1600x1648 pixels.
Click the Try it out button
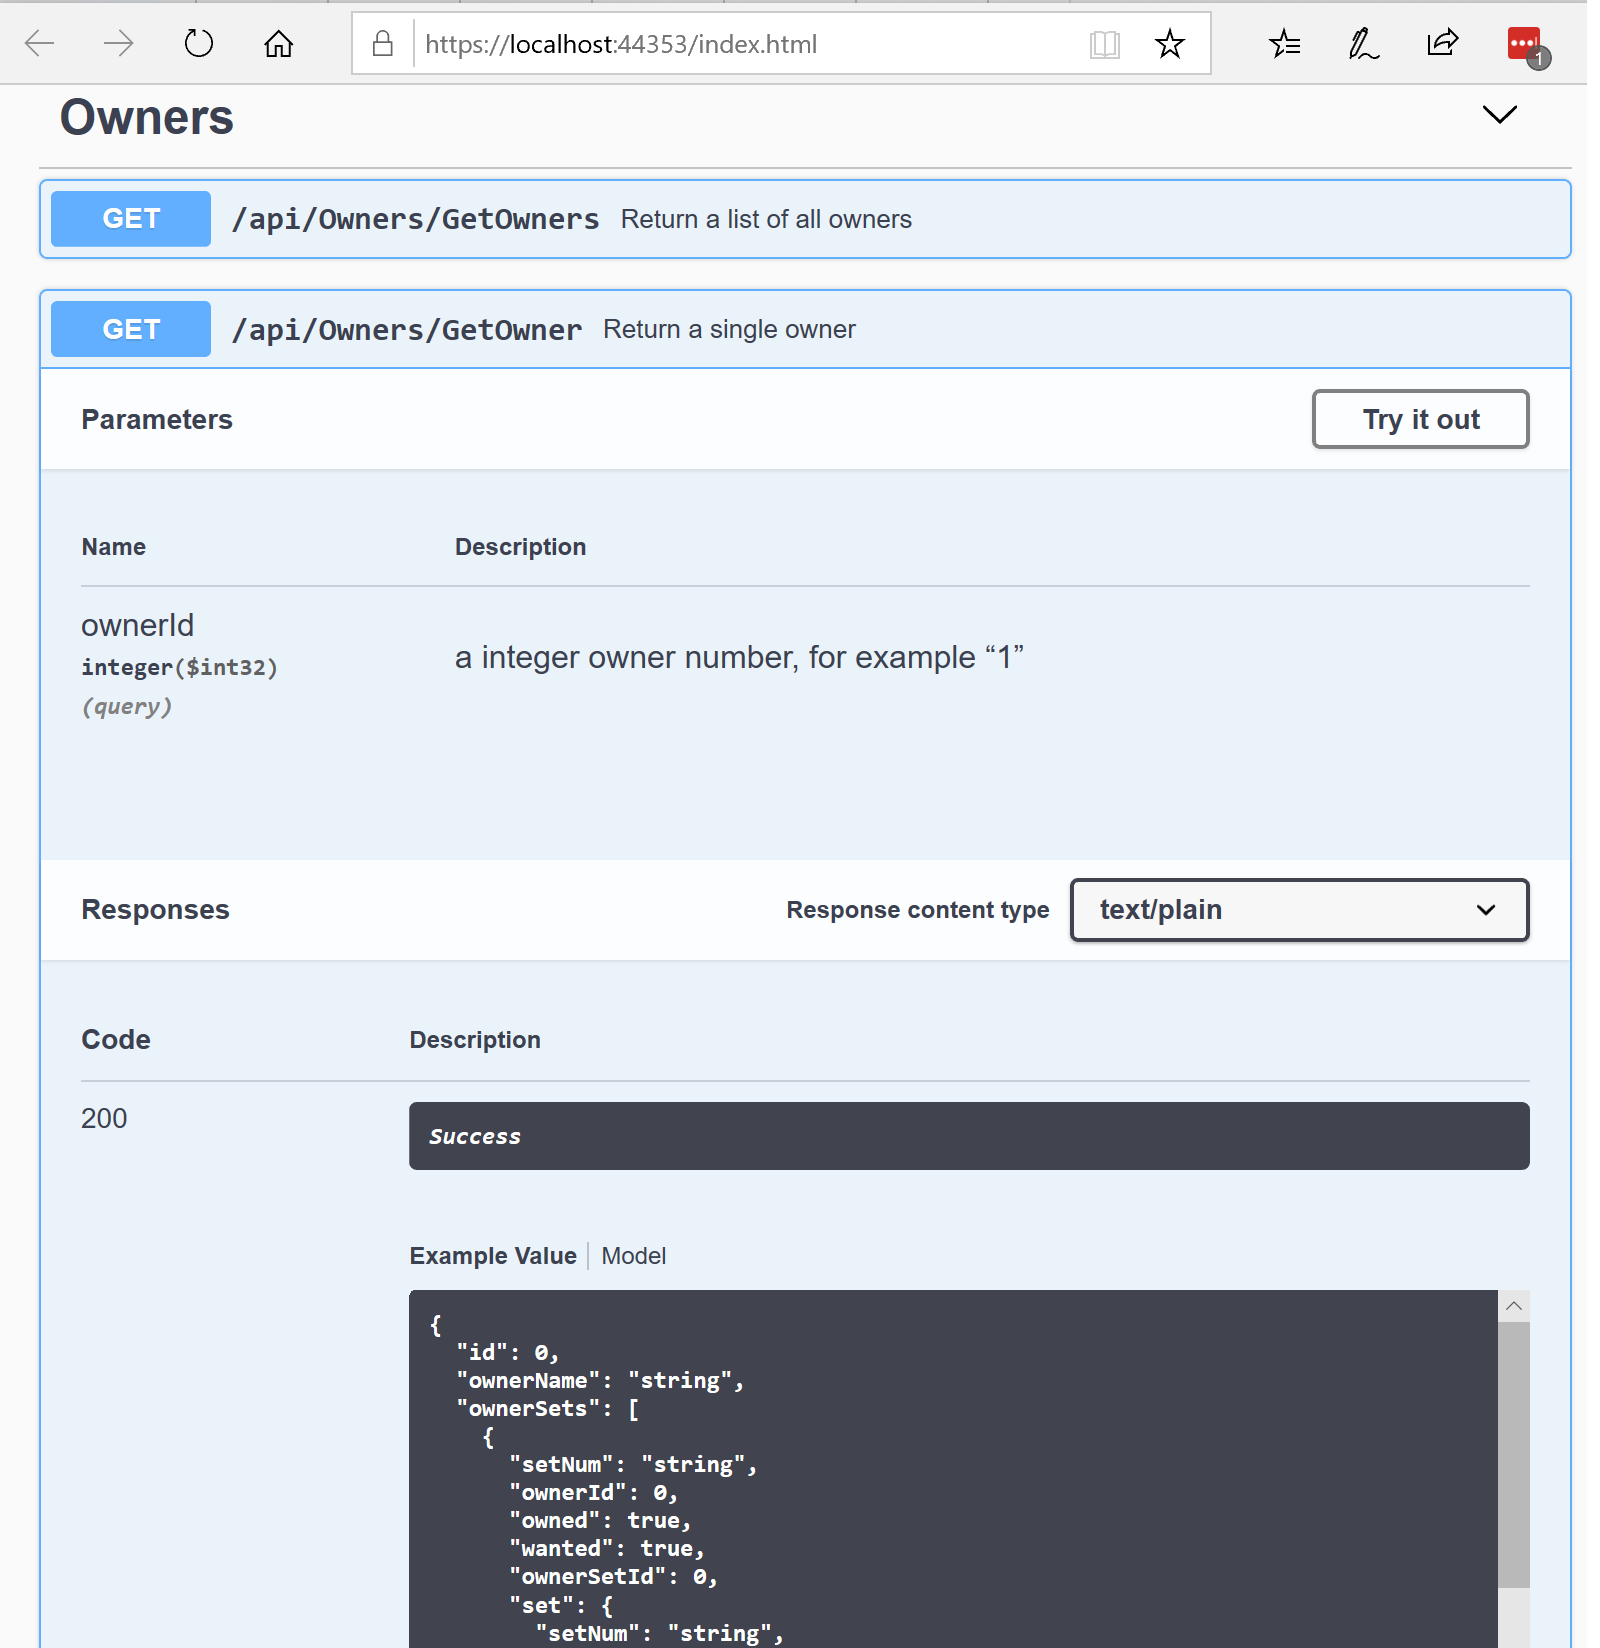(1420, 419)
